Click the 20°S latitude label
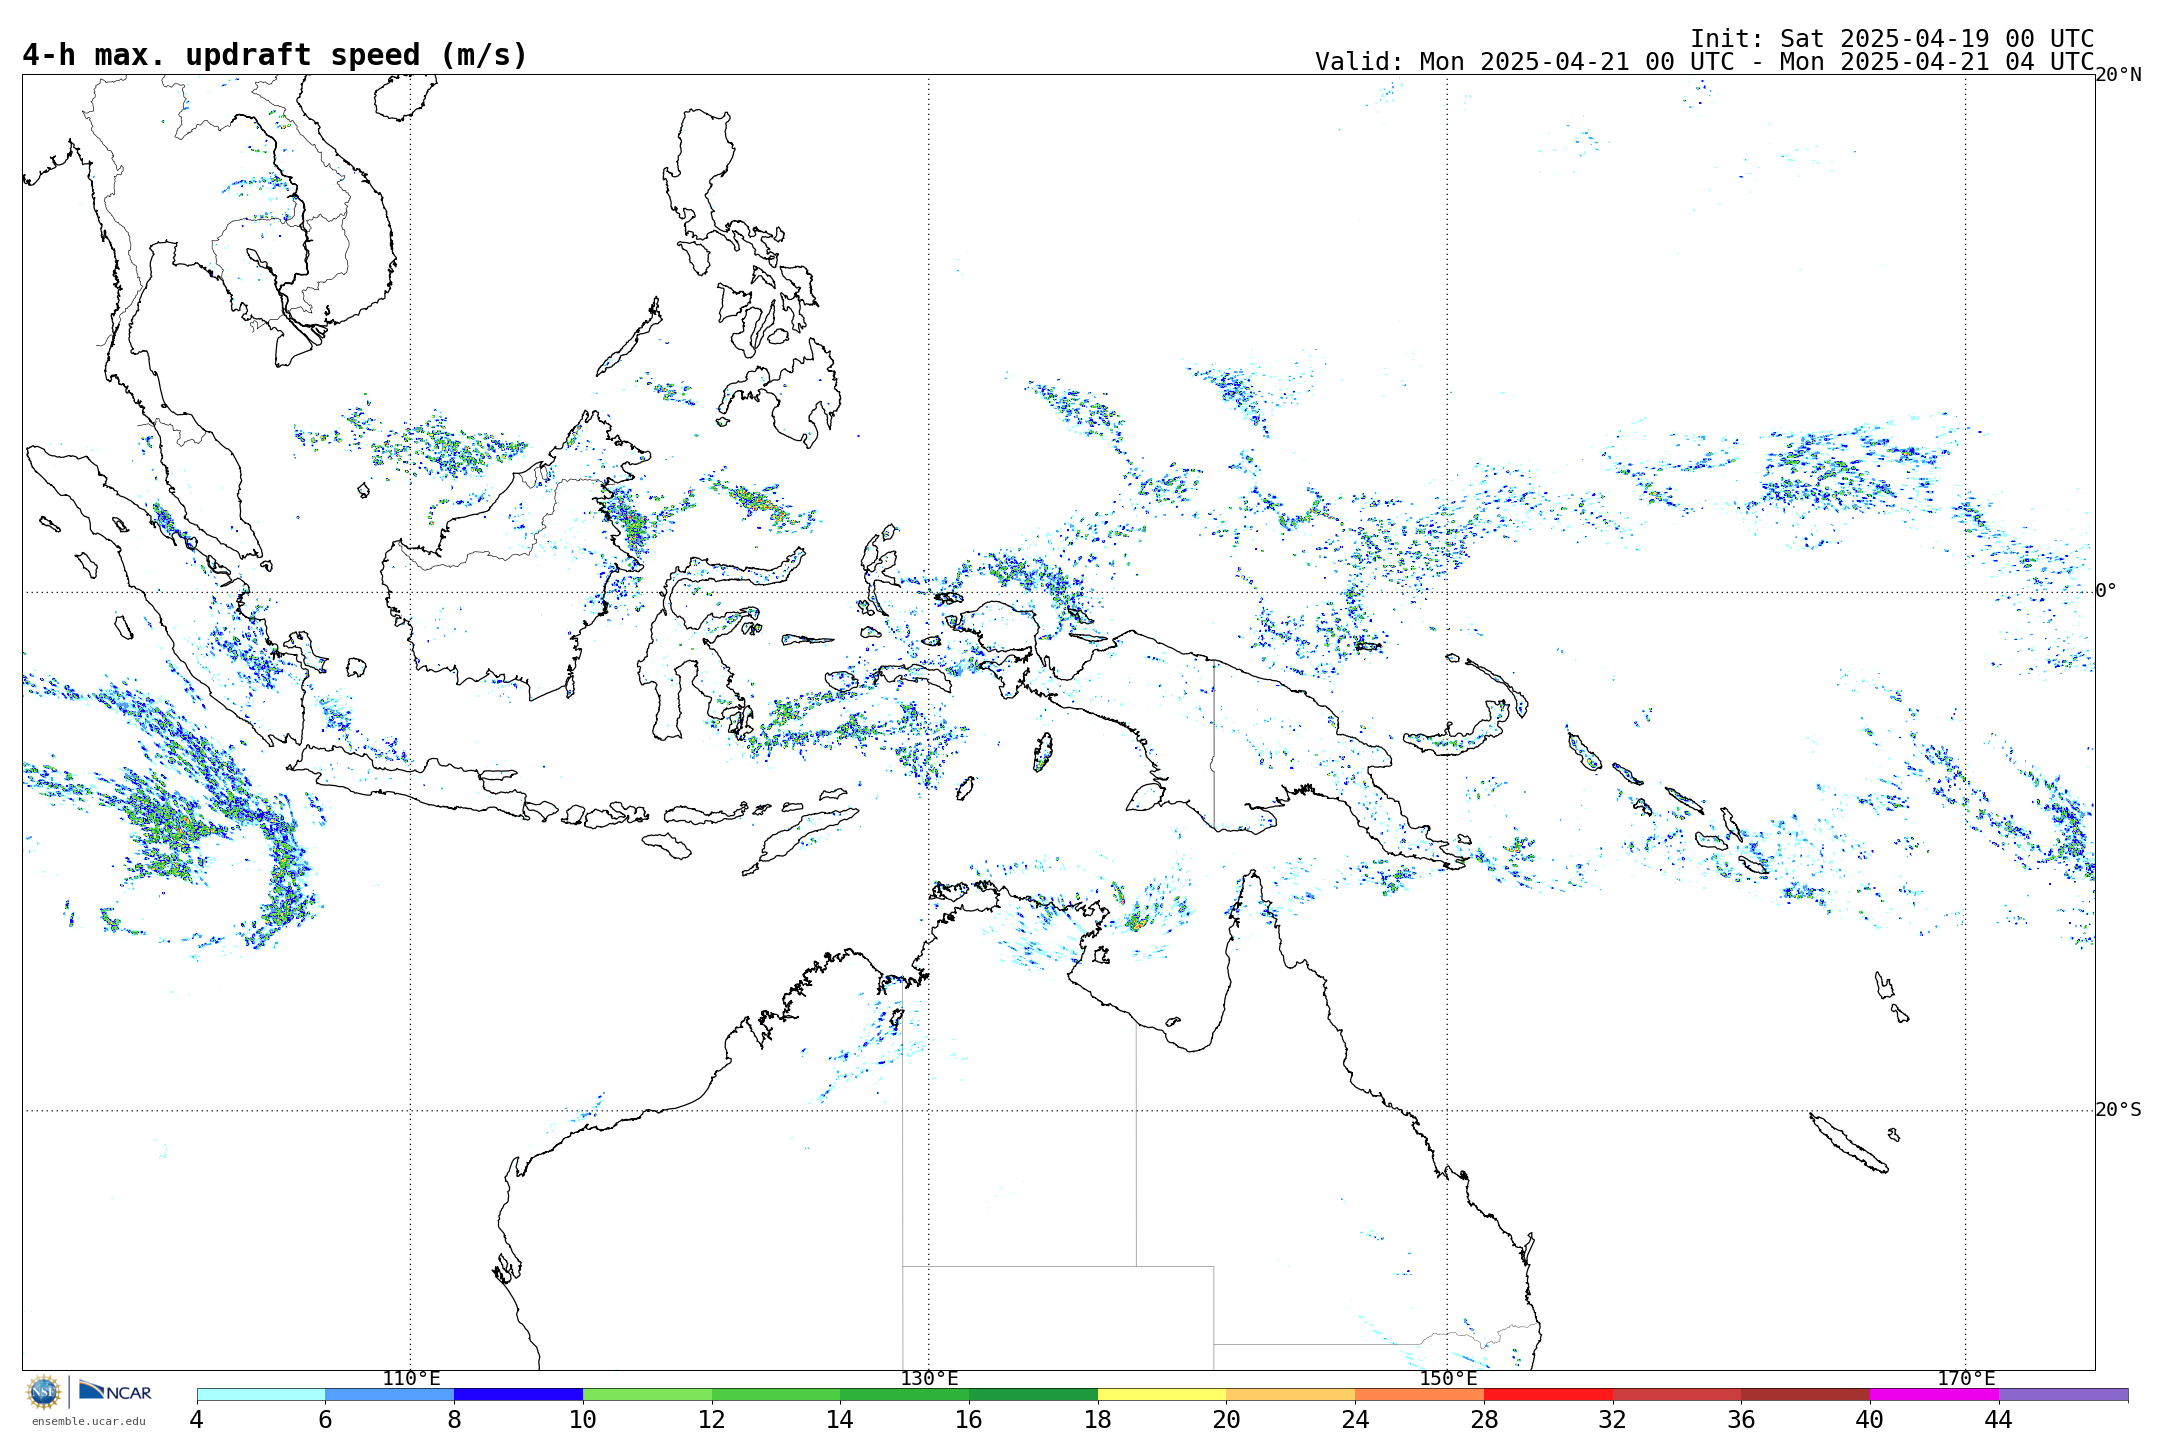Image resolution: width=2160 pixels, height=1433 pixels. click(2119, 1110)
